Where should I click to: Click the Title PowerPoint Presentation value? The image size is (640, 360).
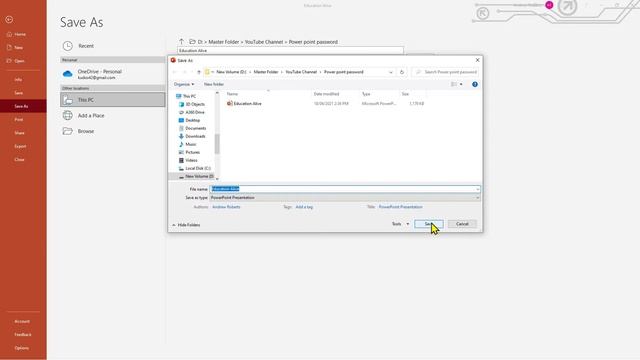(401, 207)
